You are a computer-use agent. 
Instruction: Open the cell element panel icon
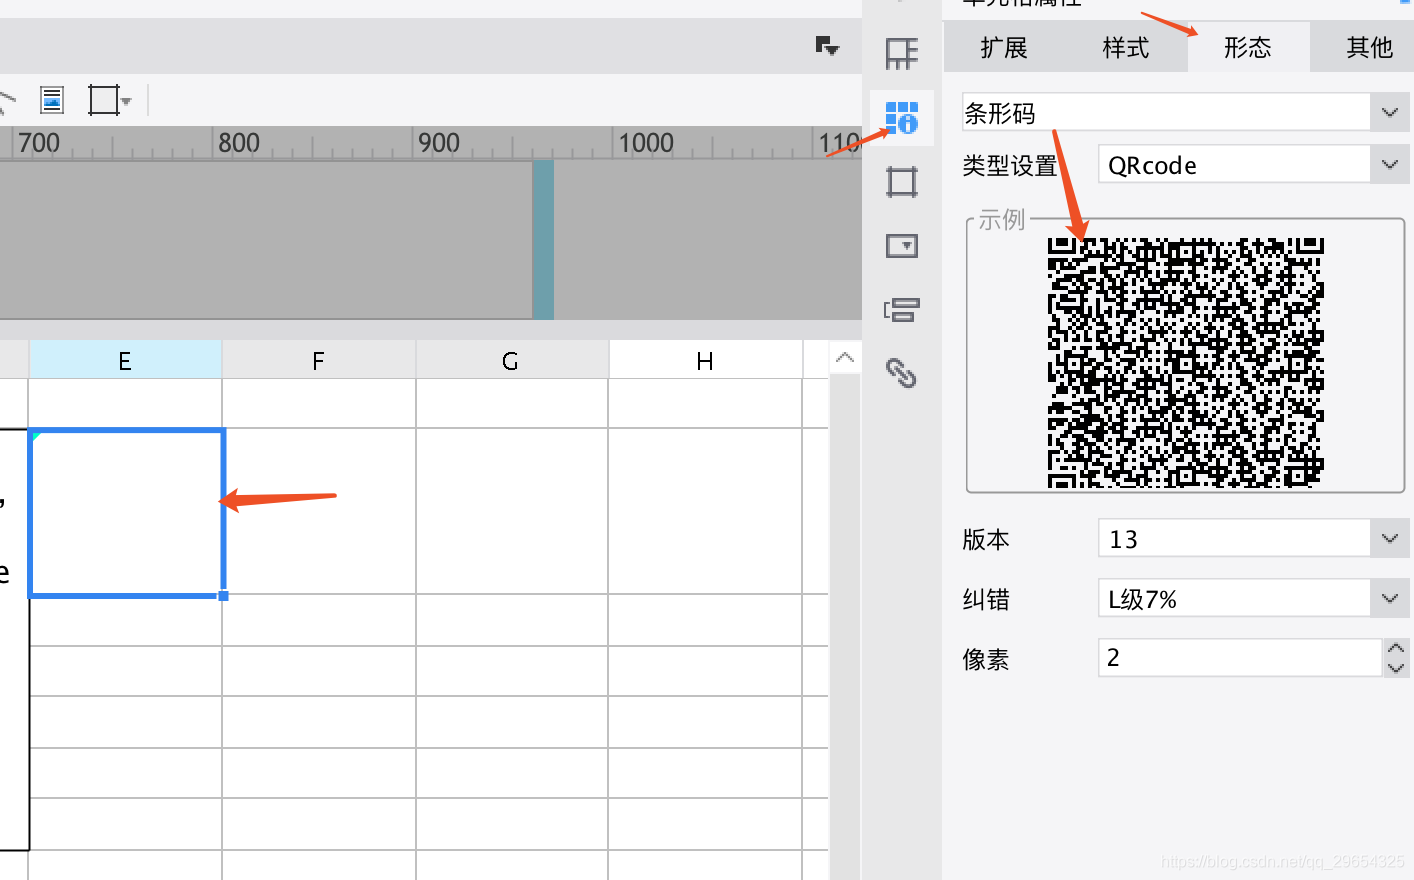pyautogui.click(x=902, y=54)
